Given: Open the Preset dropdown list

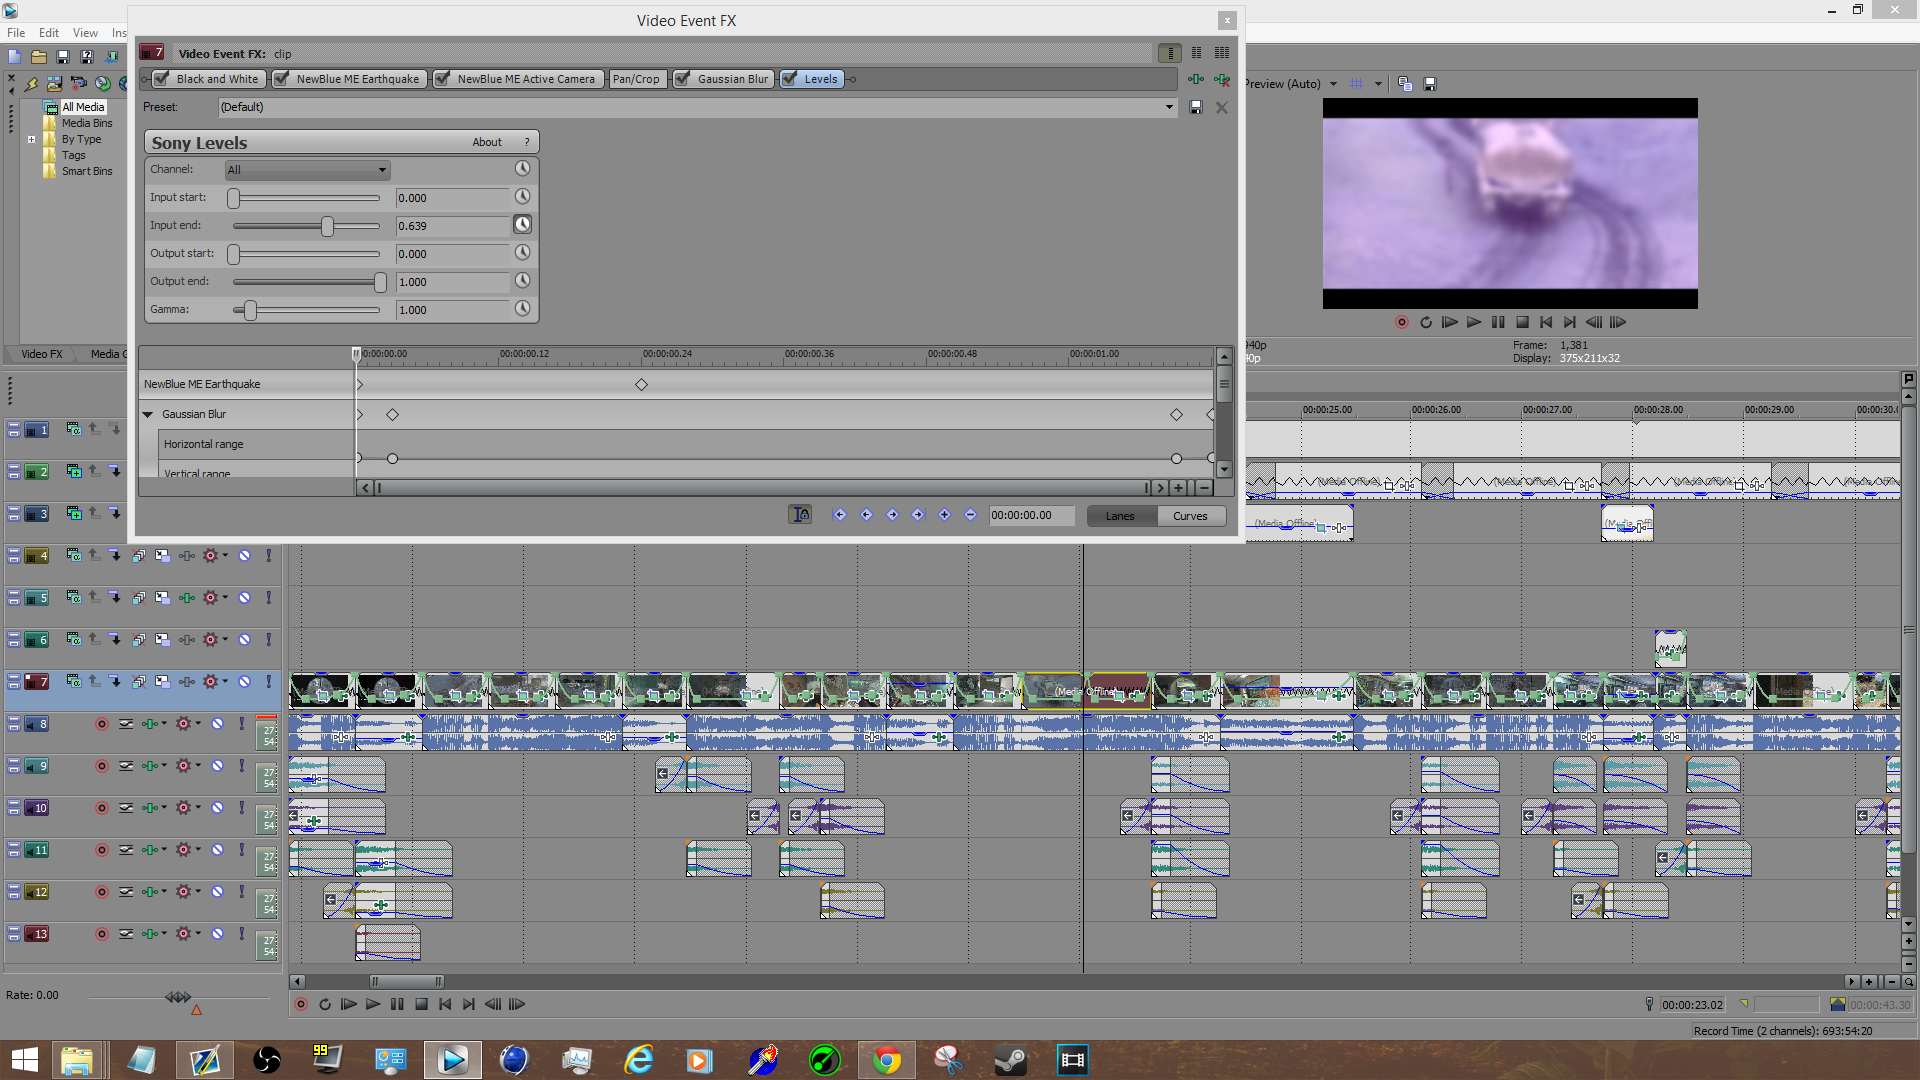Looking at the screenshot, I should [1169, 107].
